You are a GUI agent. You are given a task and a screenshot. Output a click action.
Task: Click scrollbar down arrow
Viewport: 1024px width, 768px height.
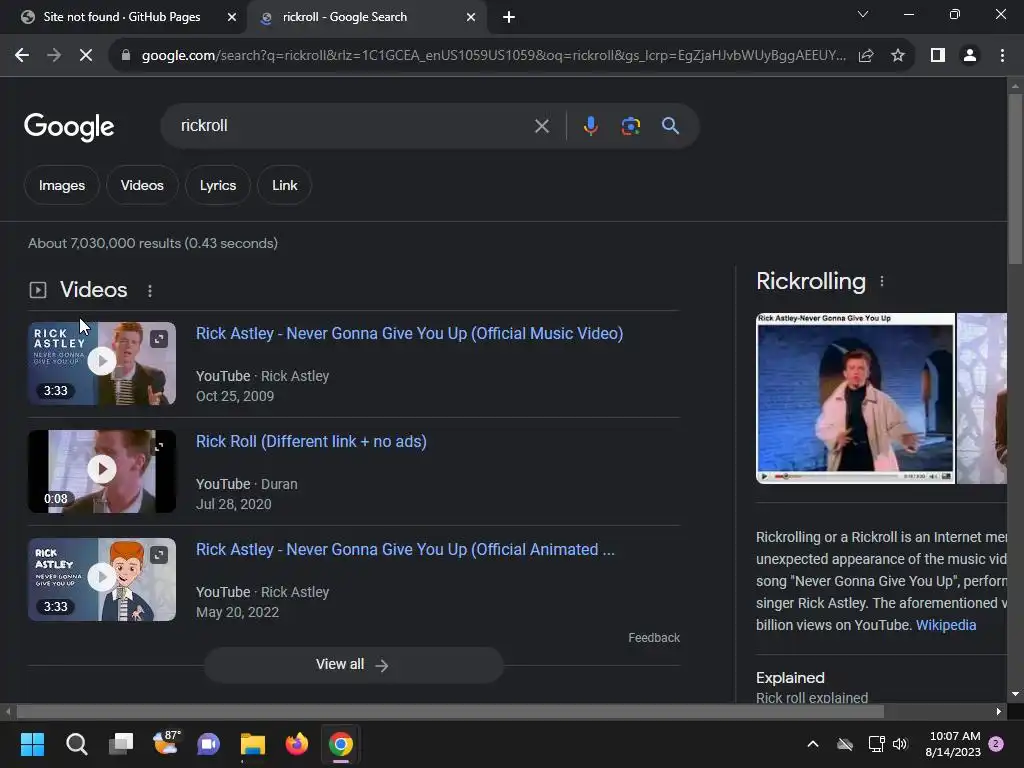point(1015,694)
